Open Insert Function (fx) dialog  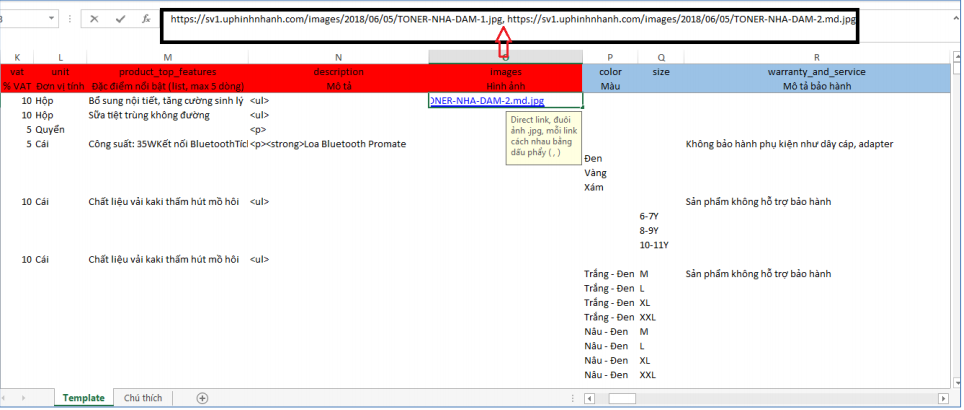pos(146,19)
